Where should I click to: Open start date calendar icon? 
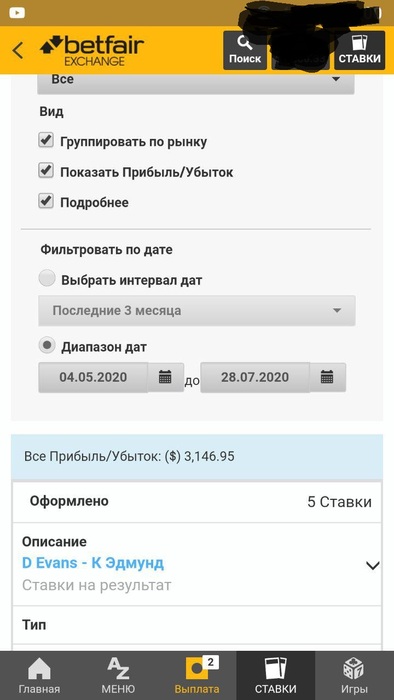(166, 378)
